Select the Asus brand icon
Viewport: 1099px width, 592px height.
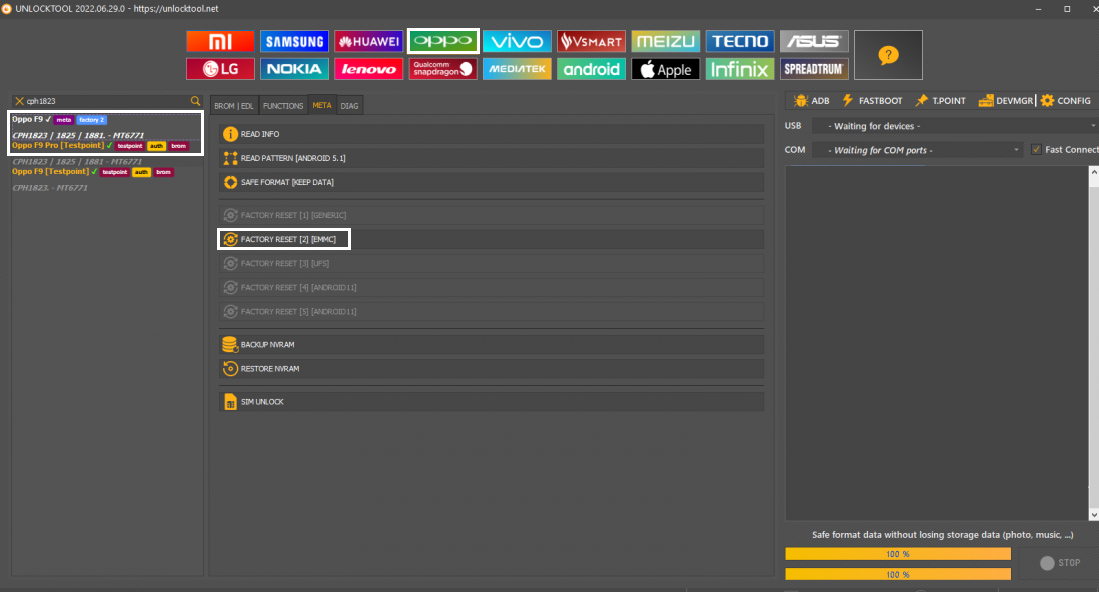[x=814, y=41]
